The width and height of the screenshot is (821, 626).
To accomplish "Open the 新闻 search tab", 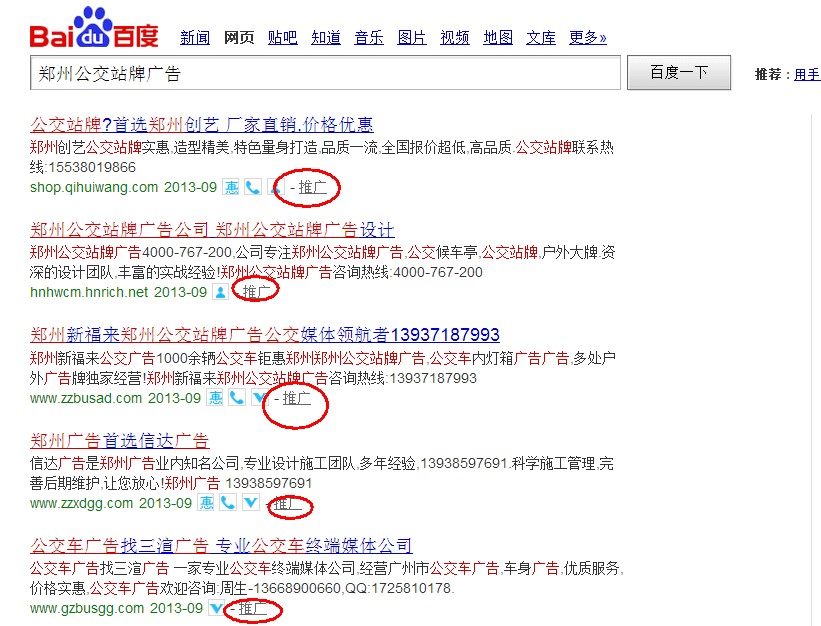I will click(x=195, y=38).
